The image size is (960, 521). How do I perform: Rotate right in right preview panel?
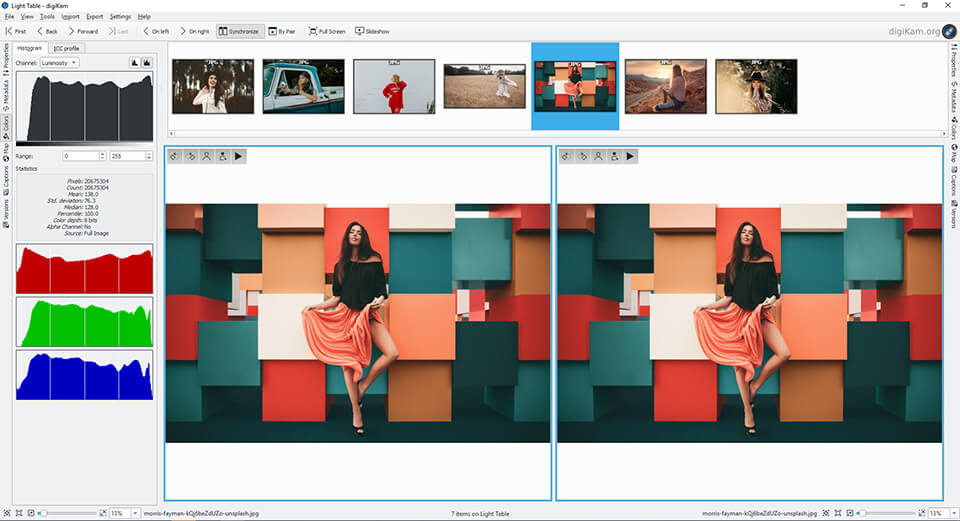582,156
